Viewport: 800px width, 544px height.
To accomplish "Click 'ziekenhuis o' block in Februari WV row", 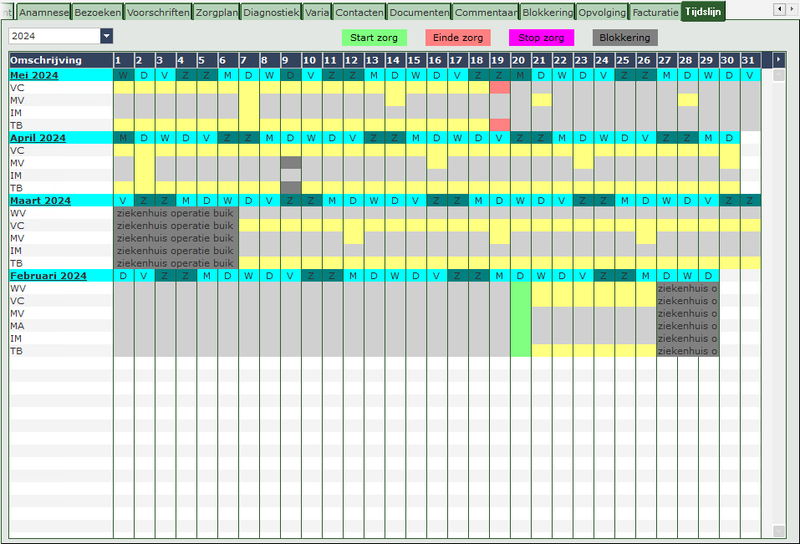I will tap(688, 288).
